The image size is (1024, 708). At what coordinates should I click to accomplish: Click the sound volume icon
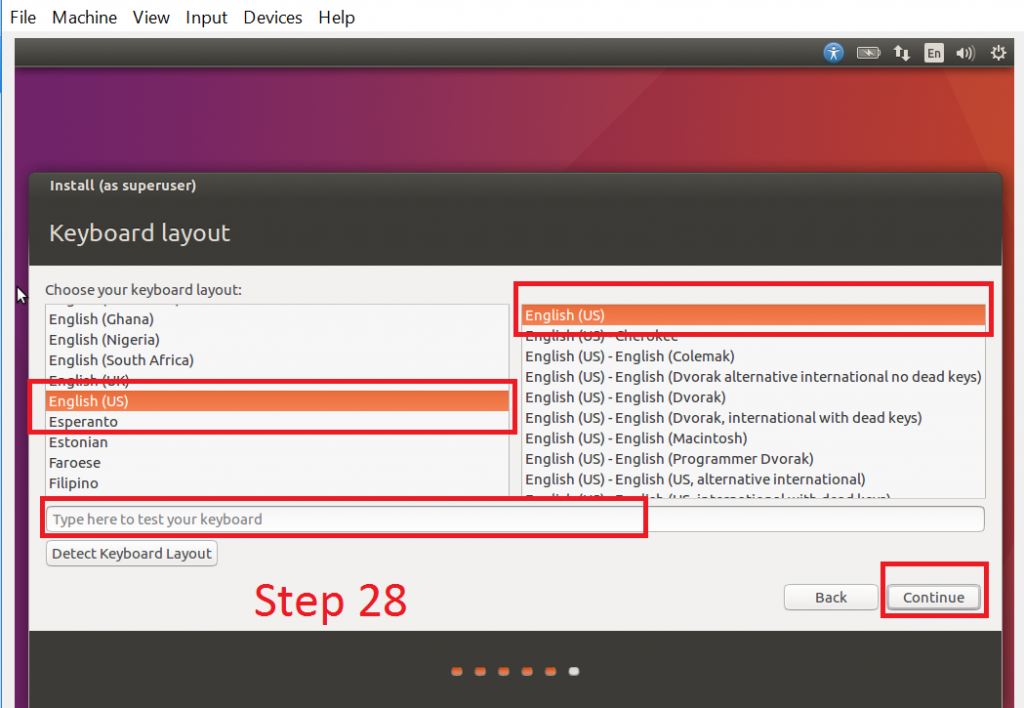click(965, 53)
